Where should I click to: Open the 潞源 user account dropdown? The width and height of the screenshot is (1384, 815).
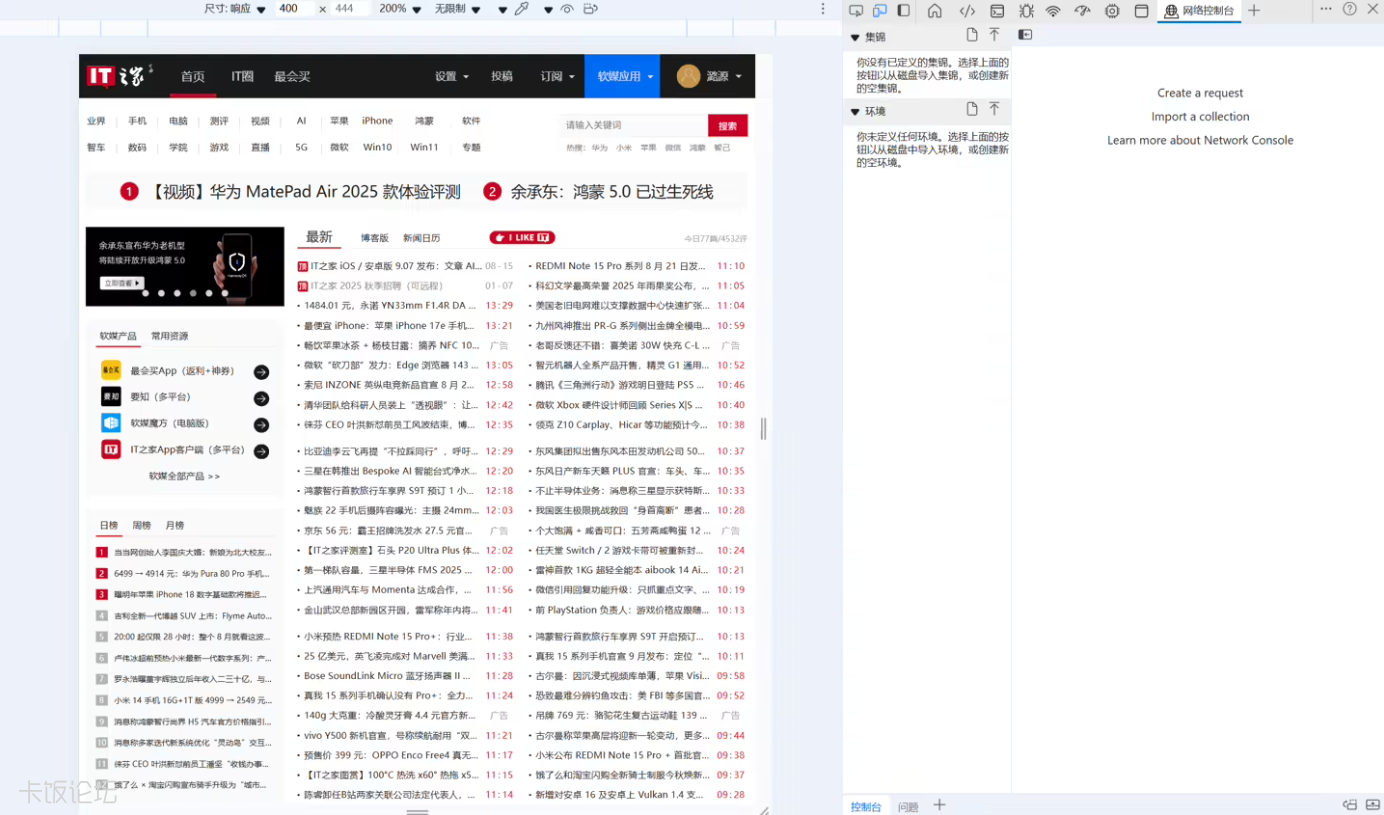[x=709, y=76]
